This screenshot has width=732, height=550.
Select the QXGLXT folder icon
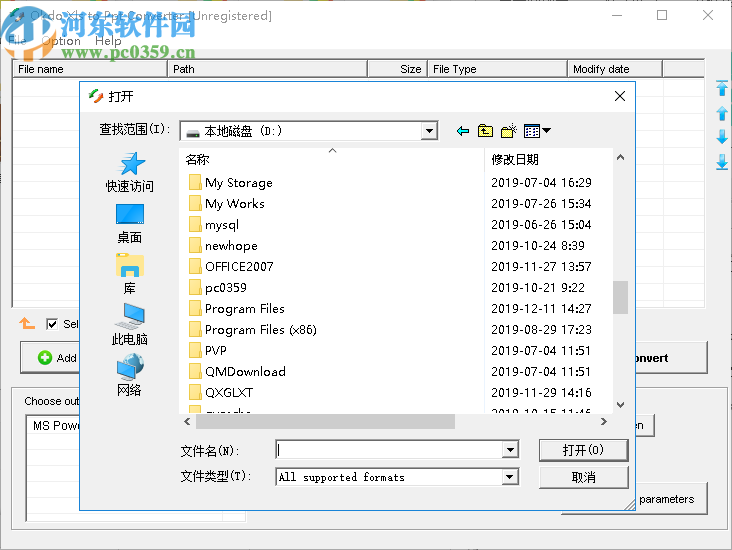(x=195, y=392)
